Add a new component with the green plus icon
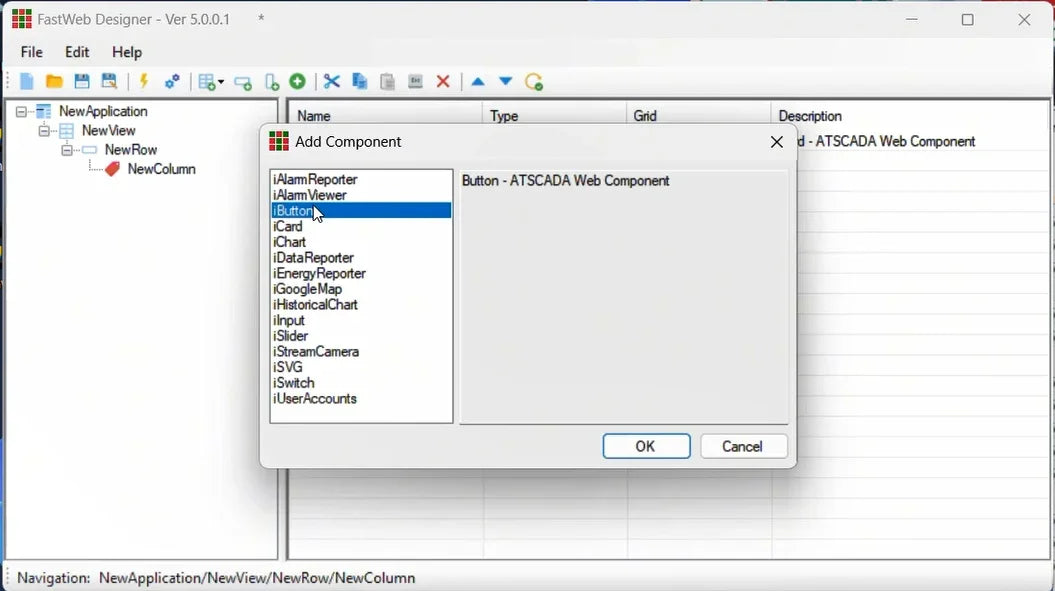1055x591 pixels. click(x=295, y=81)
